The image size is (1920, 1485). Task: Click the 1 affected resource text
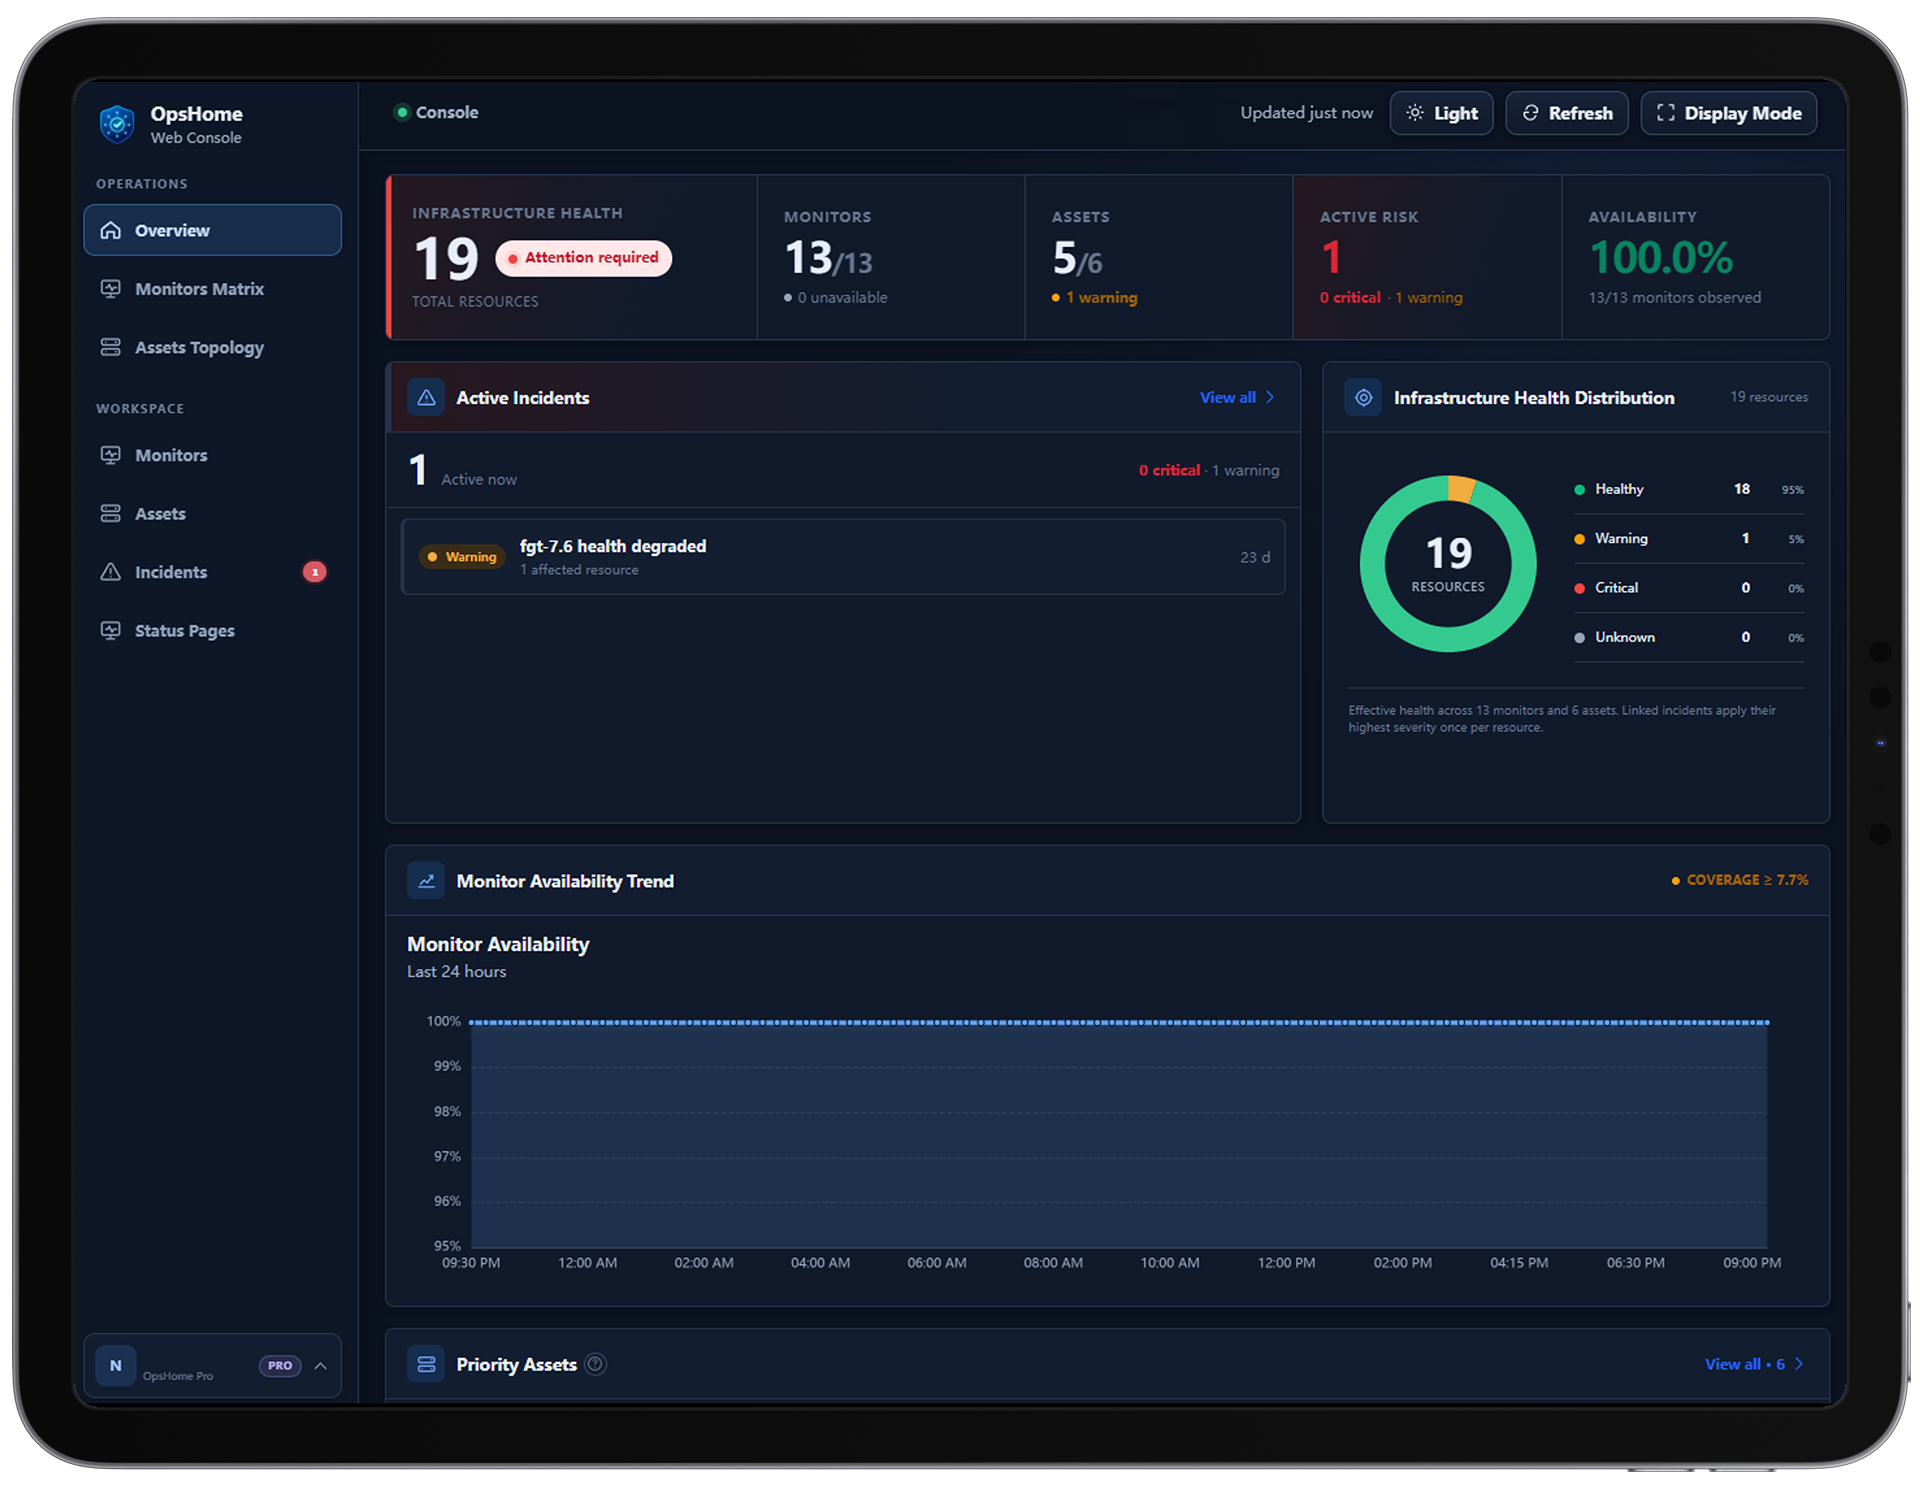click(579, 570)
